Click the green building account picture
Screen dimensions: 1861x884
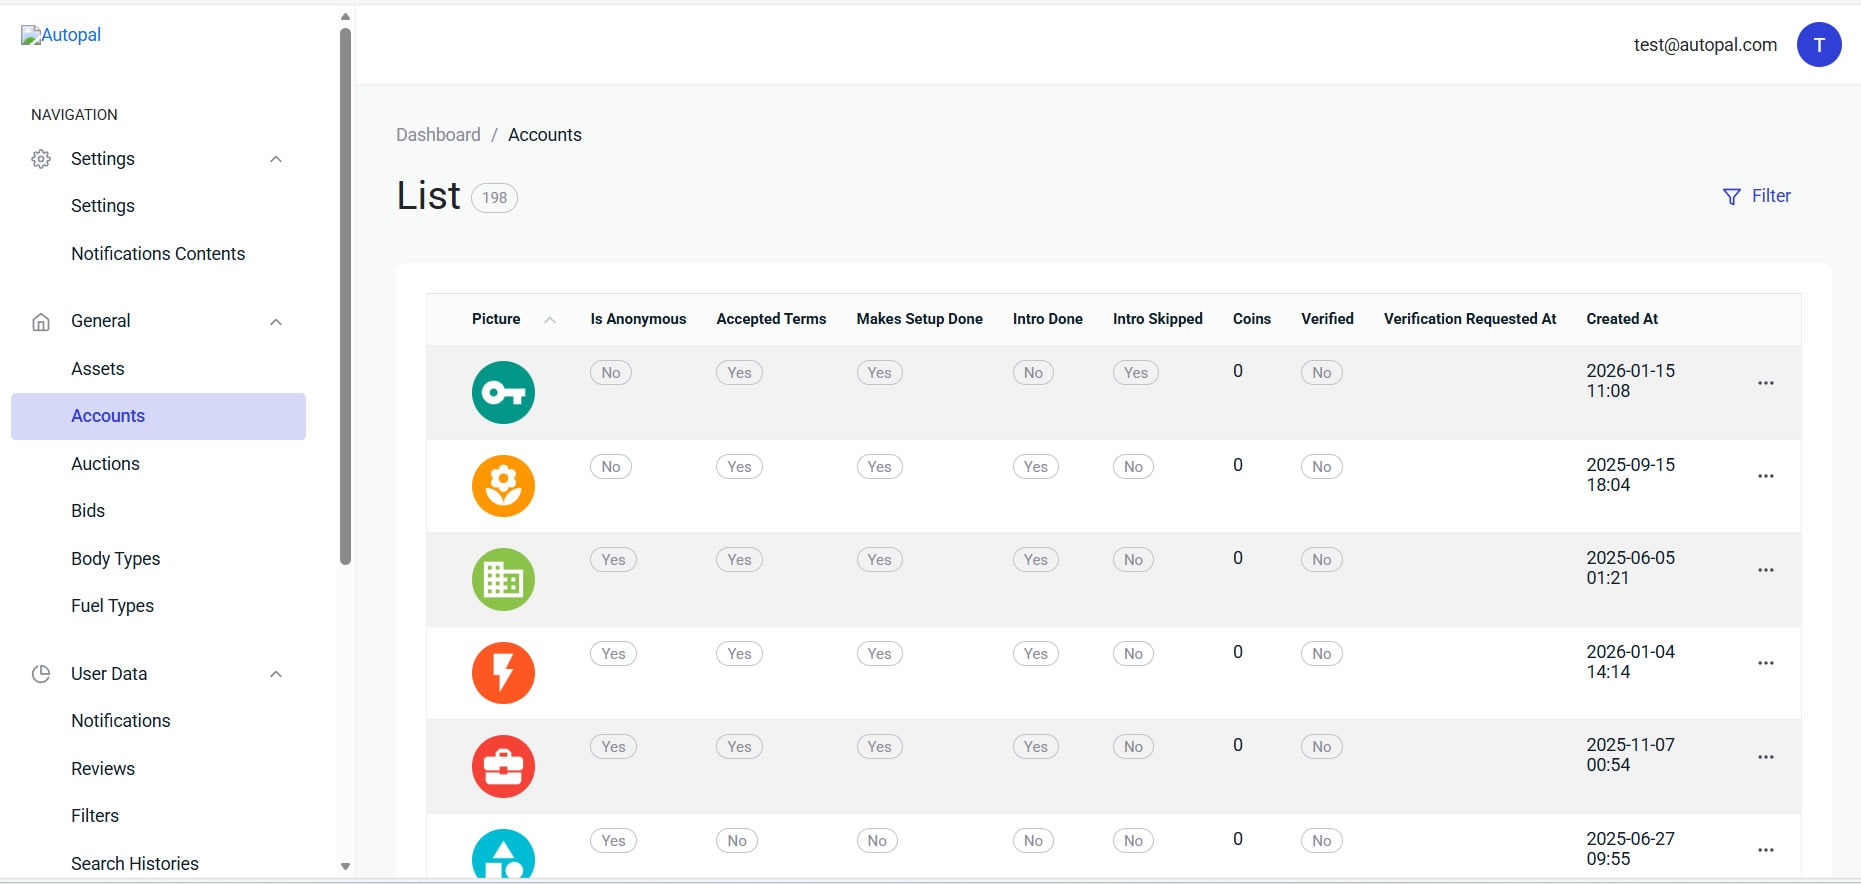(x=503, y=579)
